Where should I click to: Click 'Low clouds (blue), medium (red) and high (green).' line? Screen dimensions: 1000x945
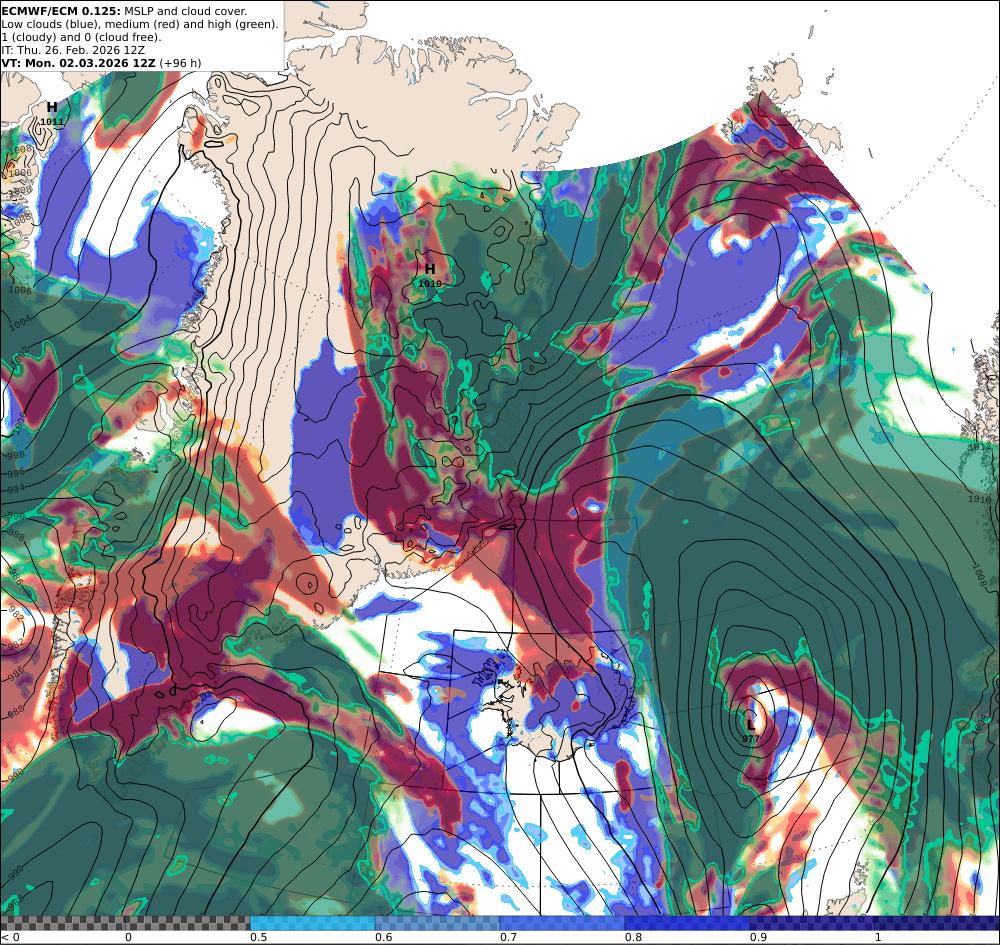[140, 24]
